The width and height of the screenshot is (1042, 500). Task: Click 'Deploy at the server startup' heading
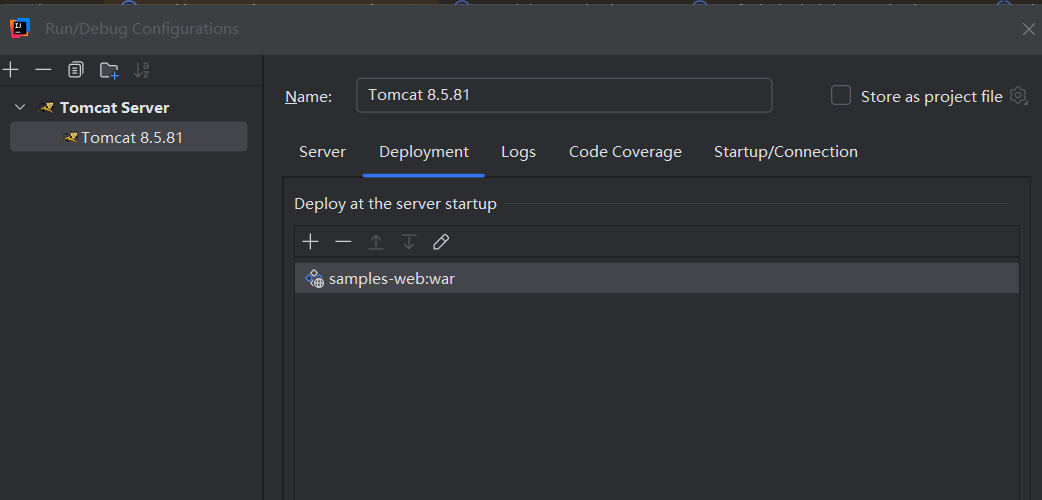pos(395,203)
